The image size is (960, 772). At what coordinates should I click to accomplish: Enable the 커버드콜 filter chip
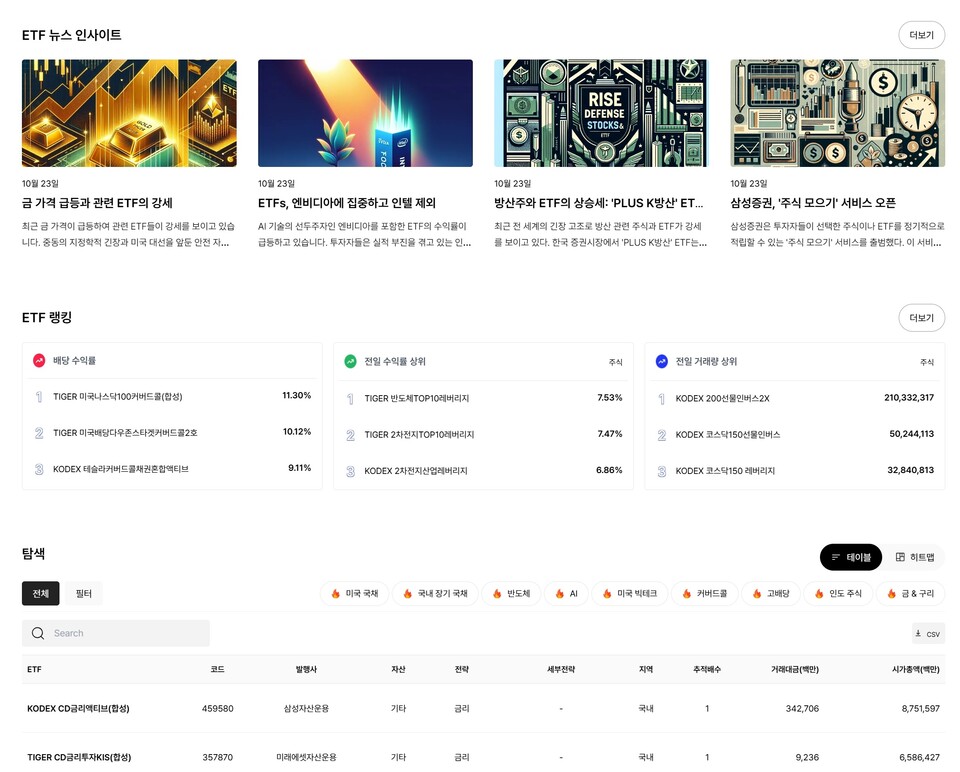[x=704, y=593]
